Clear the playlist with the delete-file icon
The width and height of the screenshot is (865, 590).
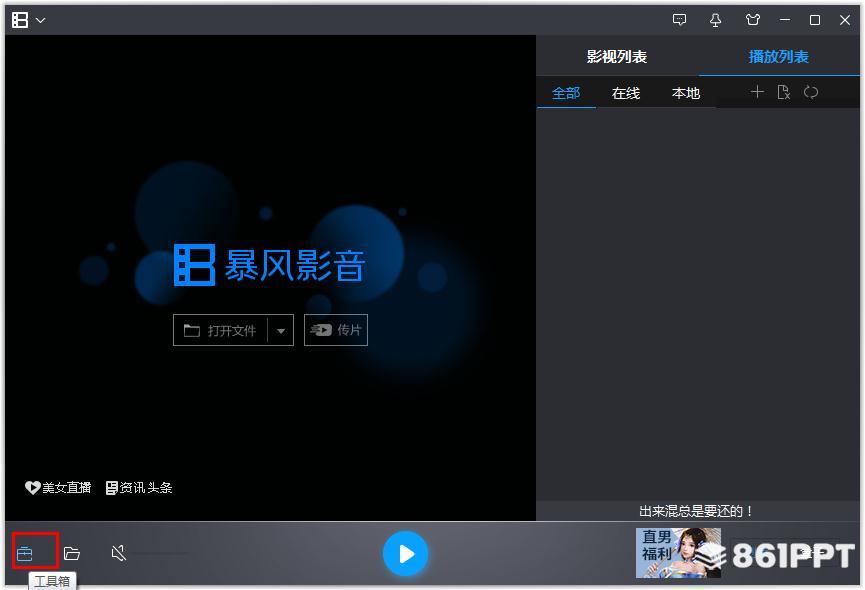[x=783, y=92]
